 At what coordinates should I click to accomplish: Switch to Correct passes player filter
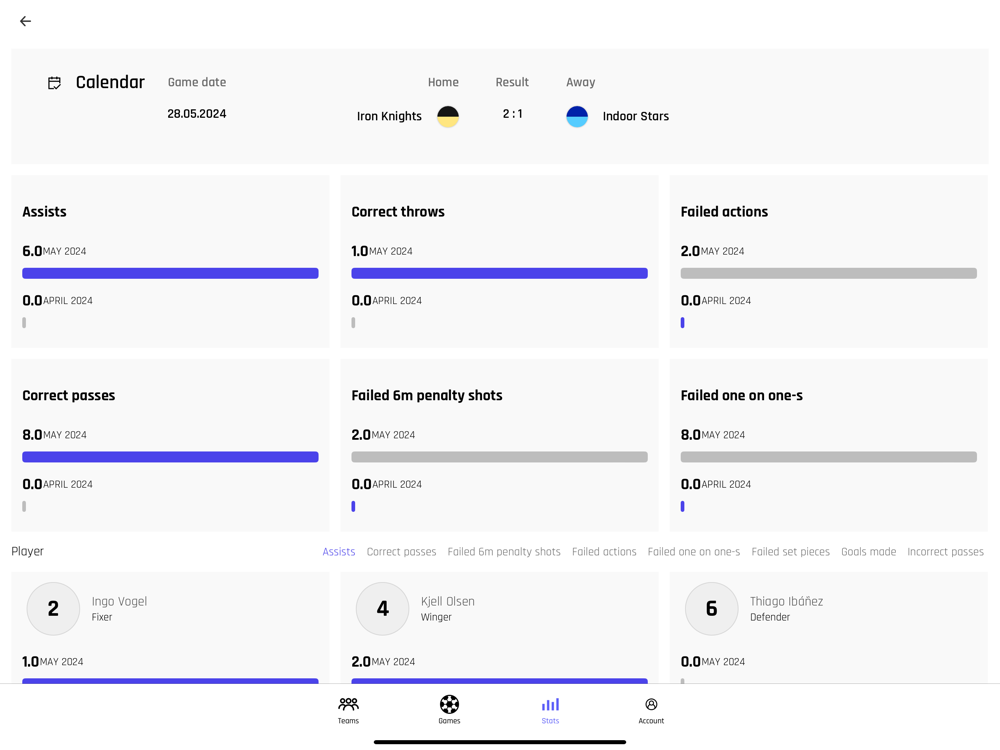click(x=401, y=552)
